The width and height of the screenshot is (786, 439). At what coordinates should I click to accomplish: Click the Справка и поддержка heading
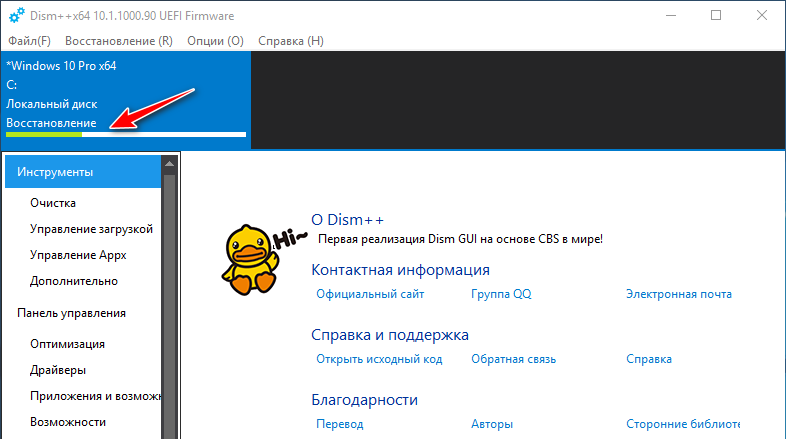[389, 335]
